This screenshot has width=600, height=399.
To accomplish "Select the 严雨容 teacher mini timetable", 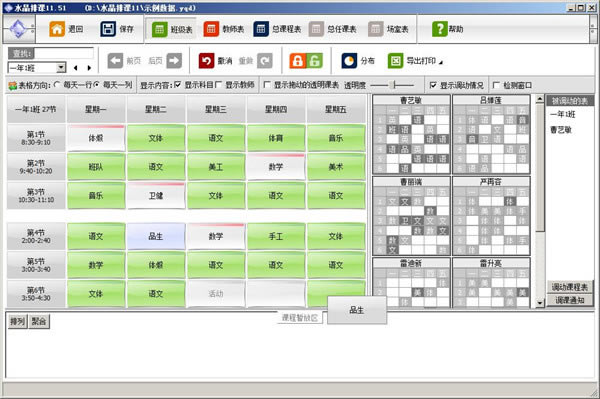I will click(491, 216).
